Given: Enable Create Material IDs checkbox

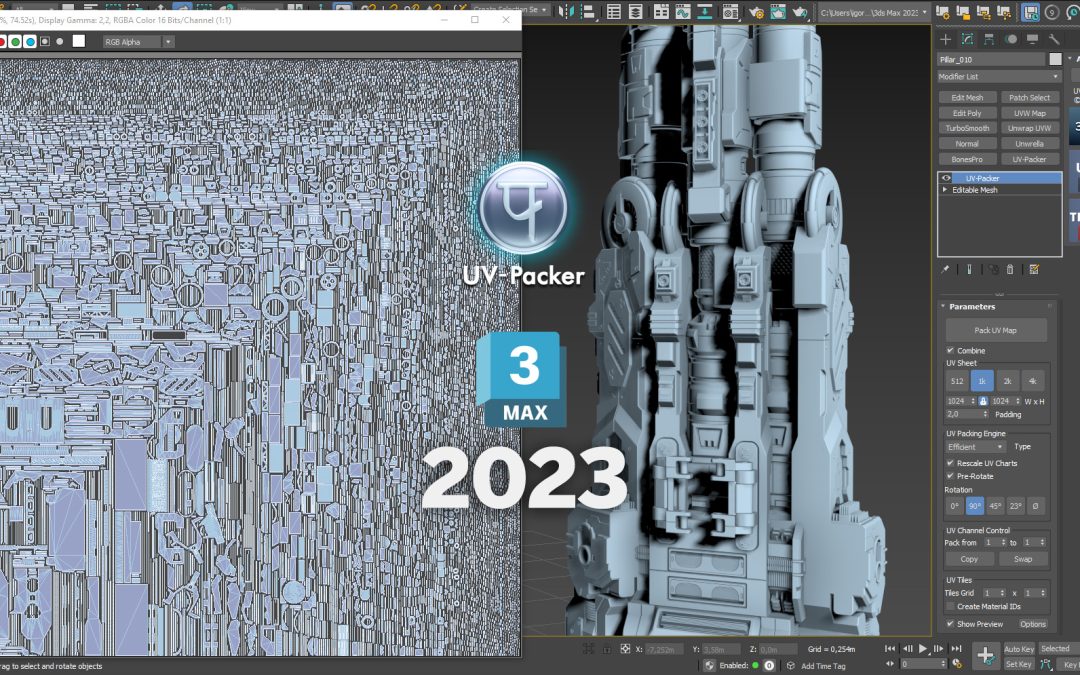Looking at the screenshot, I should 950,606.
